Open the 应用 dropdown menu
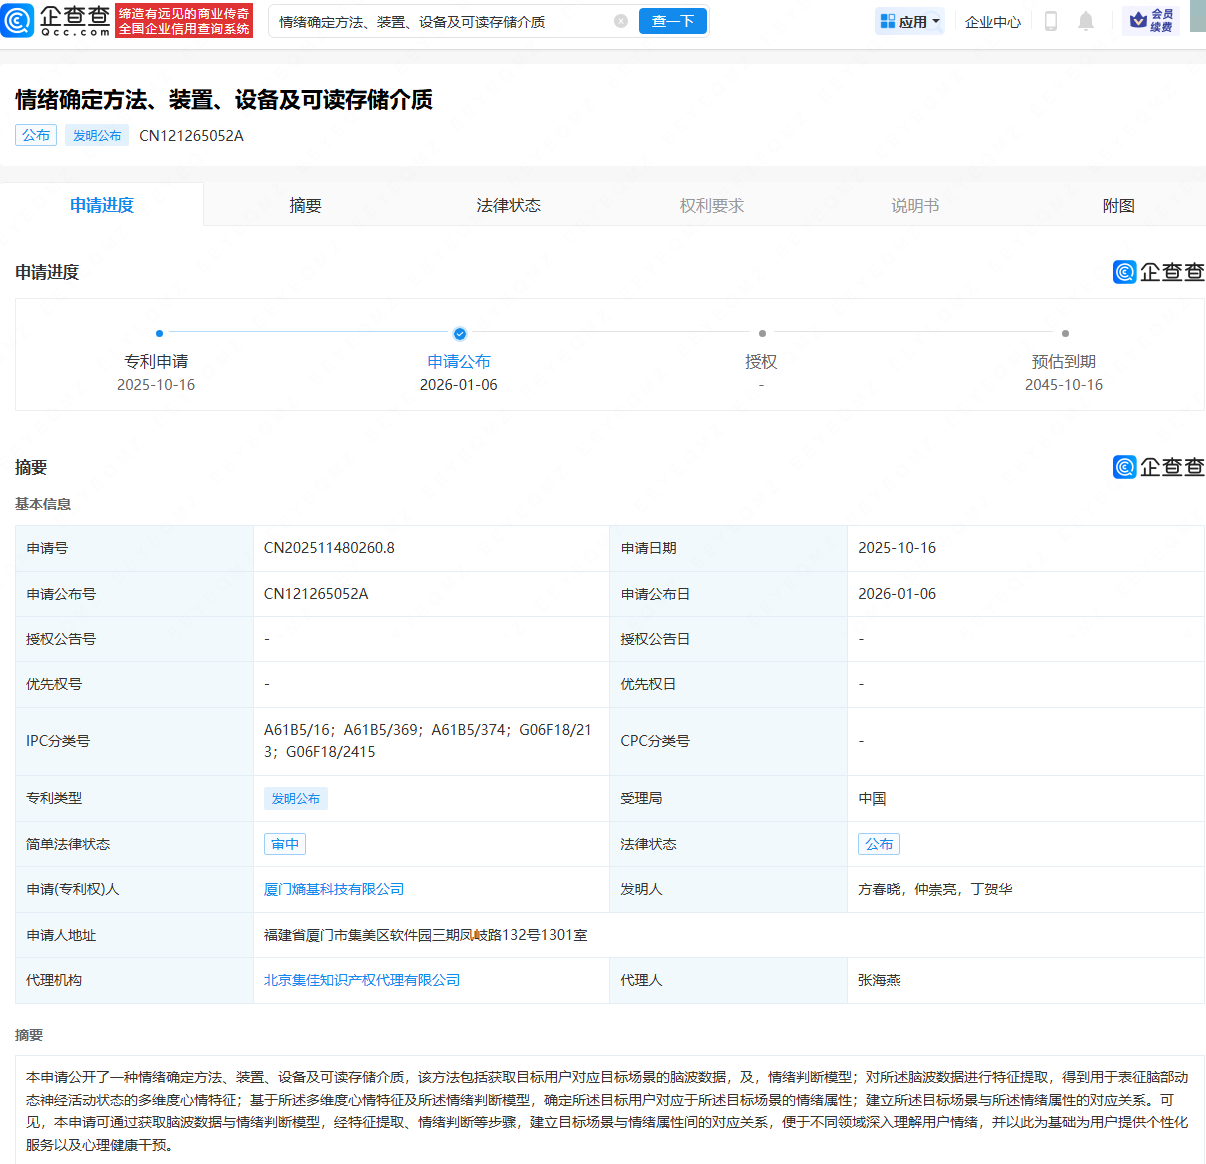The width and height of the screenshot is (1206, 1164). [x=909, y=20]
